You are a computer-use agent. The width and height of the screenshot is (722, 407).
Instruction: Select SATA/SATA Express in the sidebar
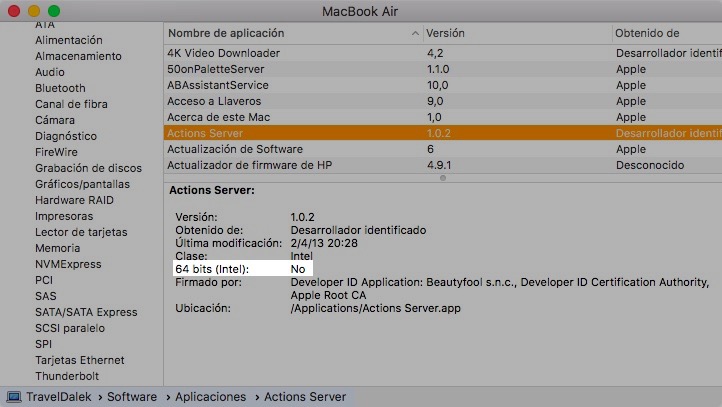point(86,312)
